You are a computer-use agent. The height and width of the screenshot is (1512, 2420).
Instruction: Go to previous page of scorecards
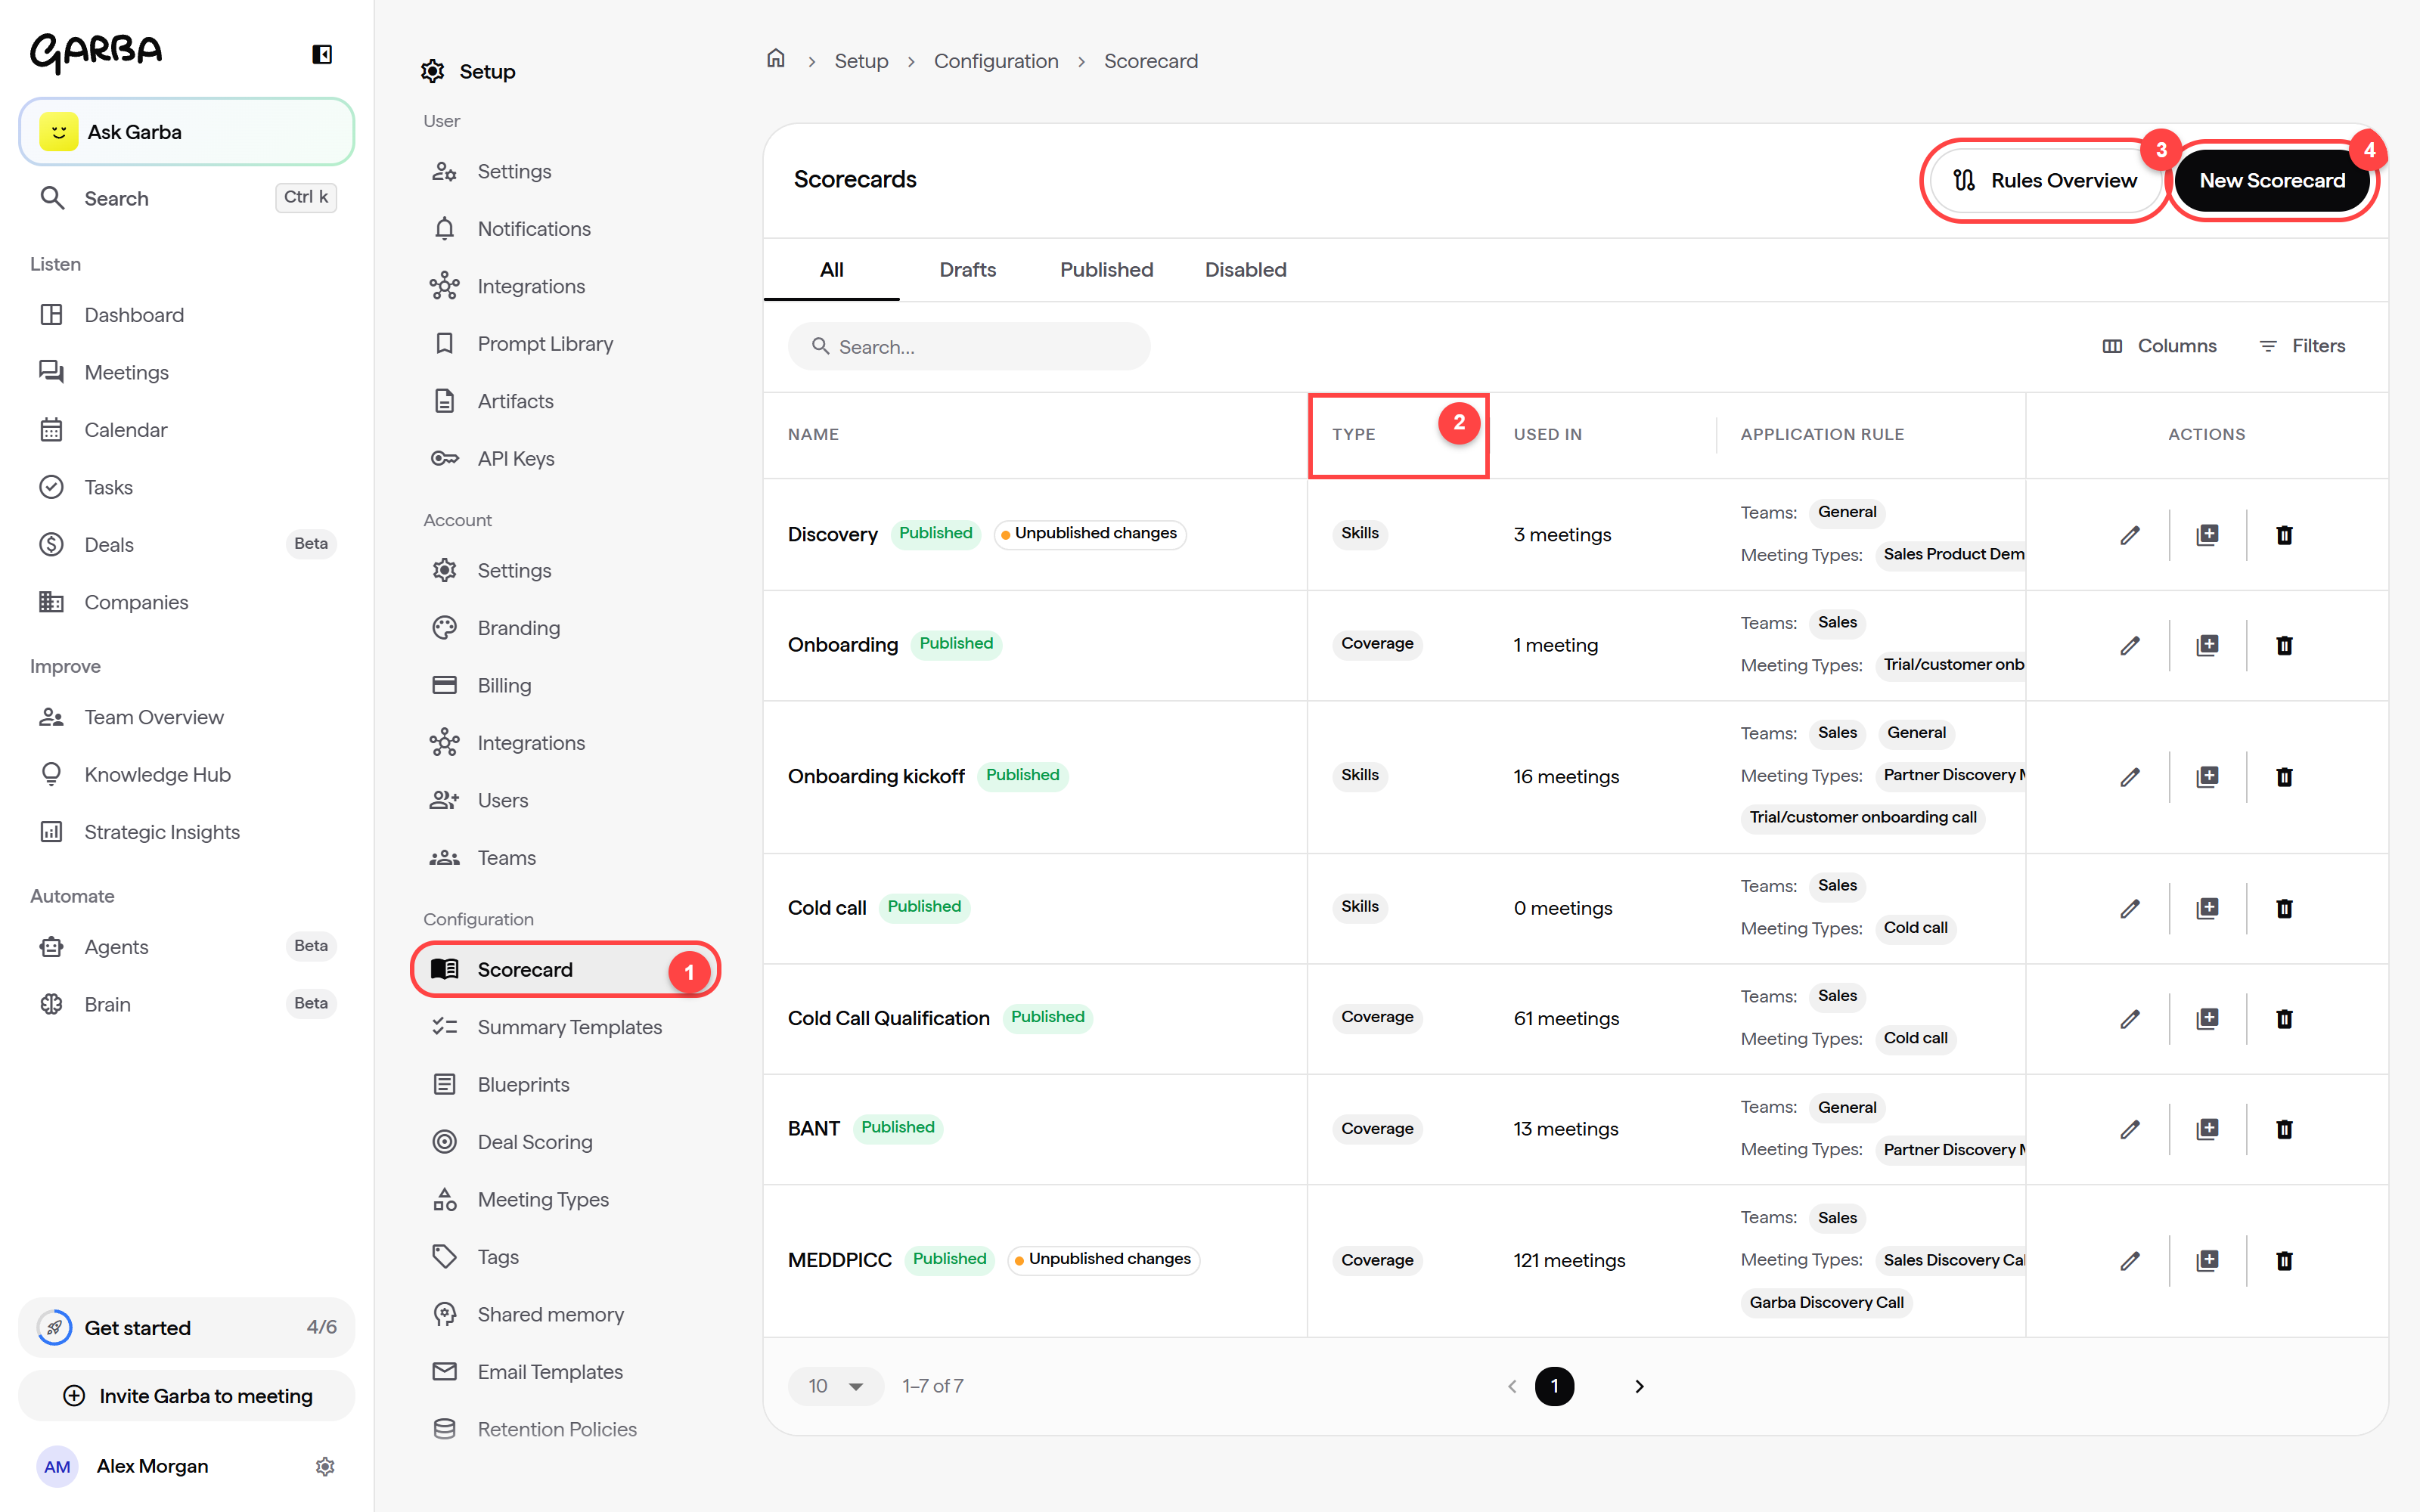pos(1512,1386)
